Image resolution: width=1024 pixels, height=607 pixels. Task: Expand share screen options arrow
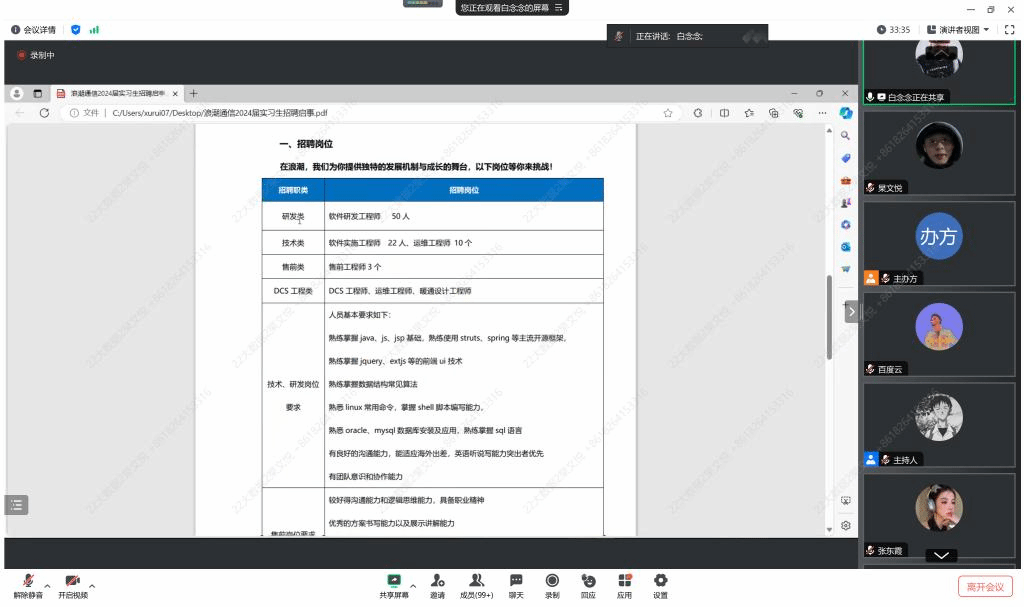point(413,586)
